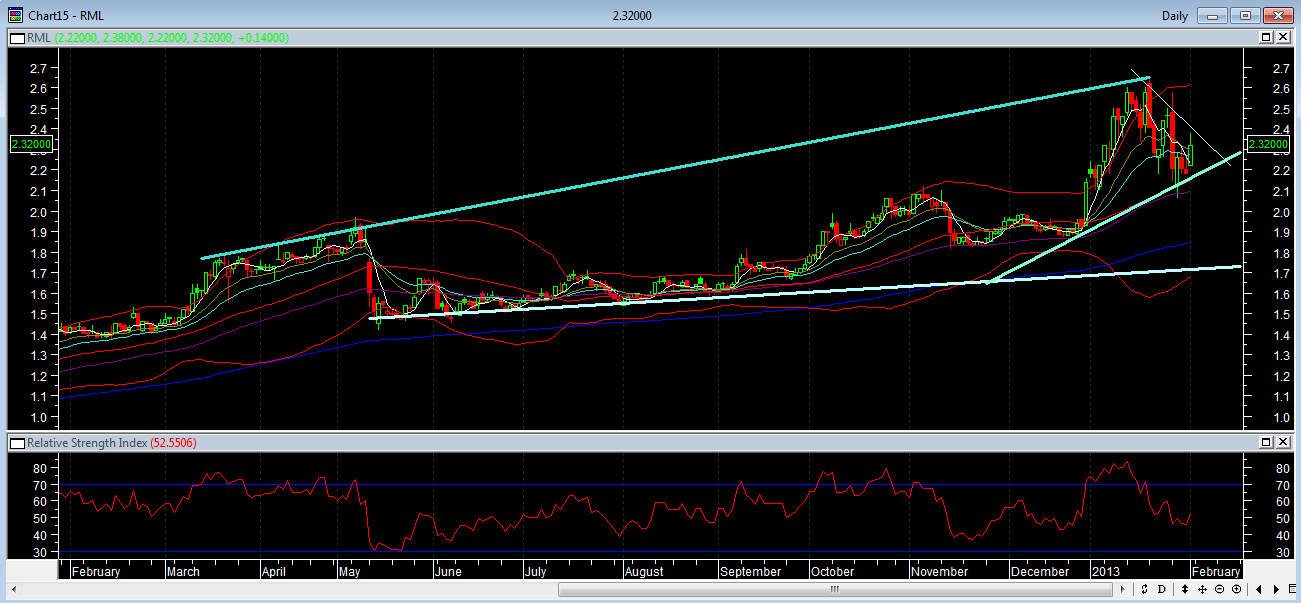
Task: Minimize the Chart15 window
Action: (1213, 15)
